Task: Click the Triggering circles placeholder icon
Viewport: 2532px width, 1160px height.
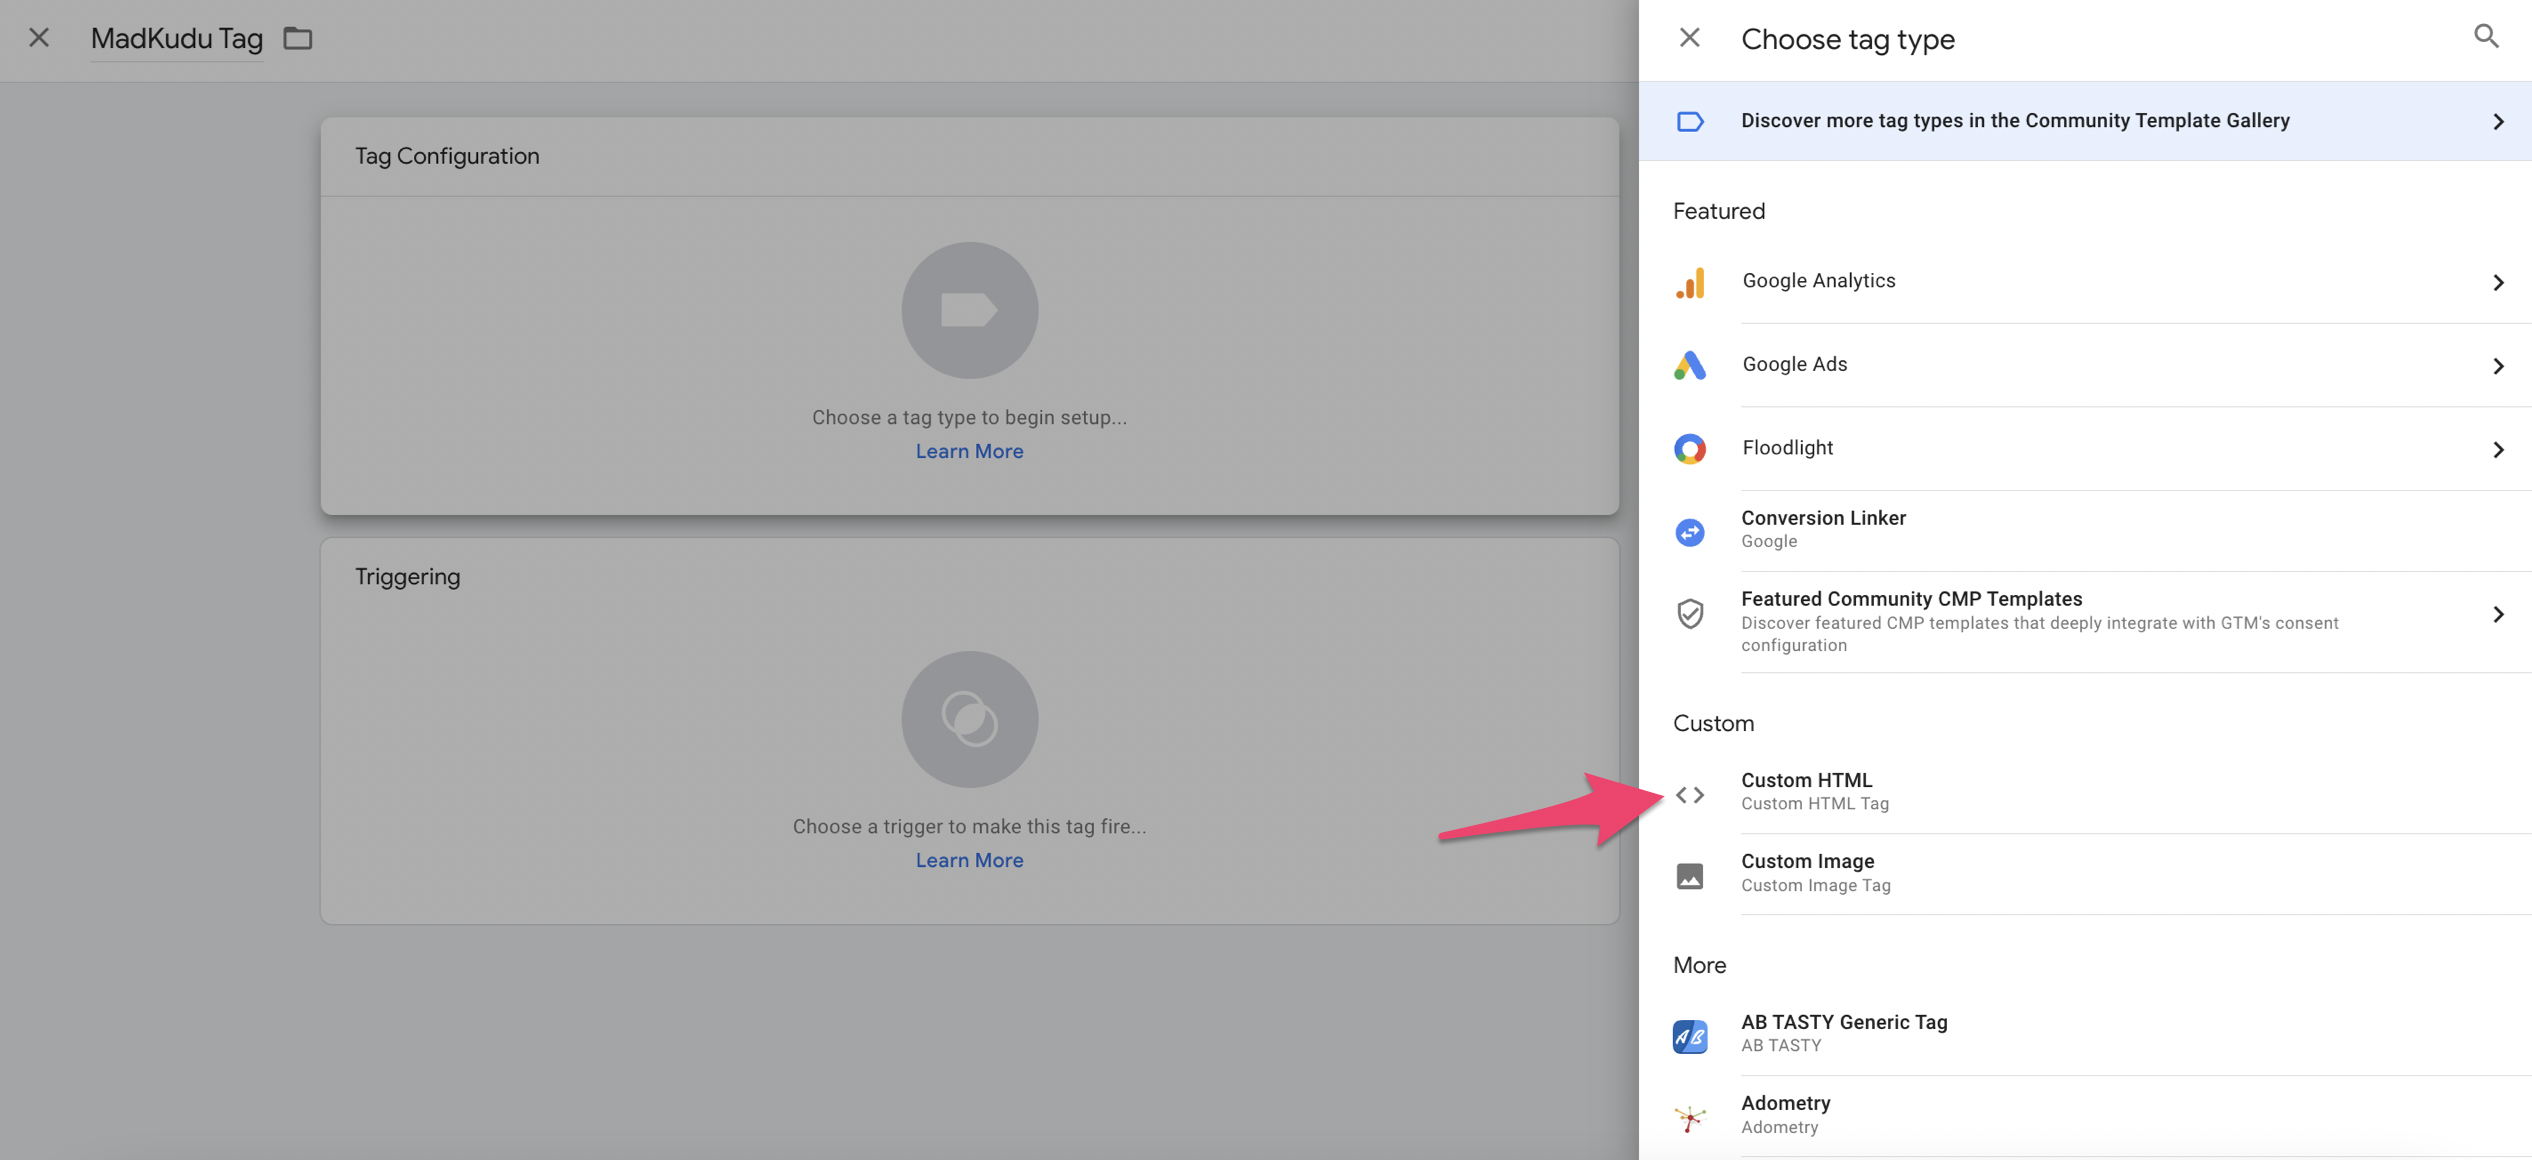Action: tap(969, 719)
